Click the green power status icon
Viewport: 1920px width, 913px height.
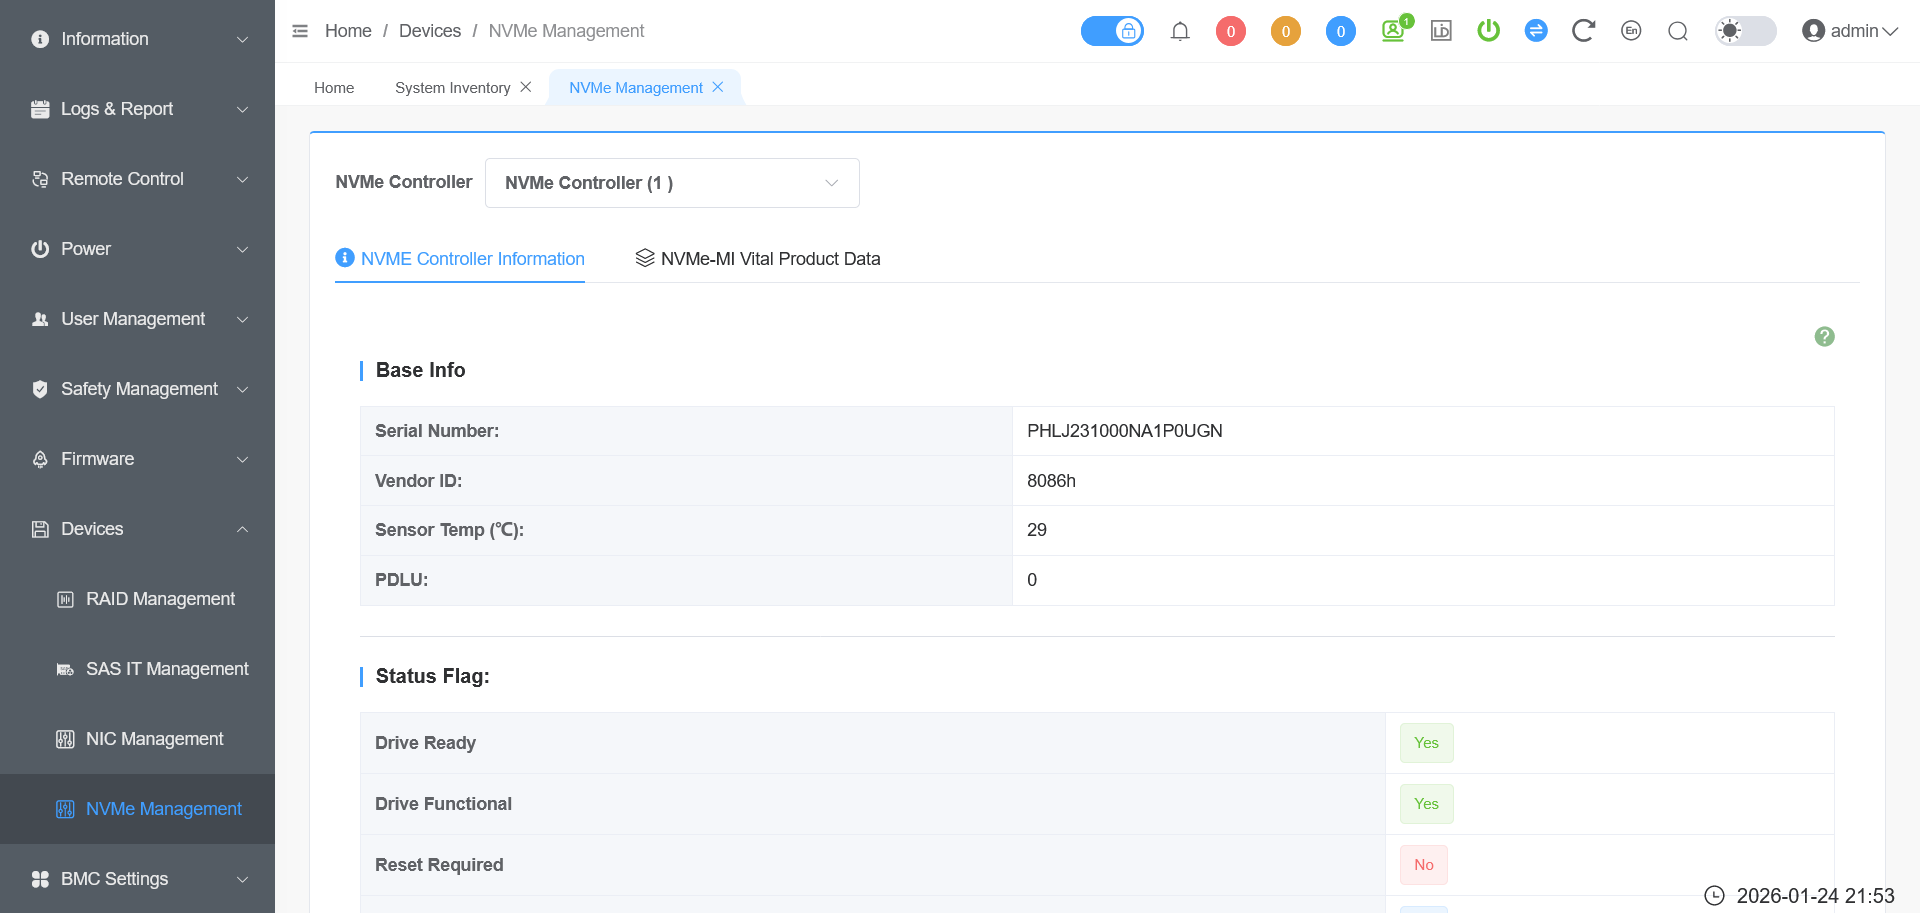point(1488,31)
